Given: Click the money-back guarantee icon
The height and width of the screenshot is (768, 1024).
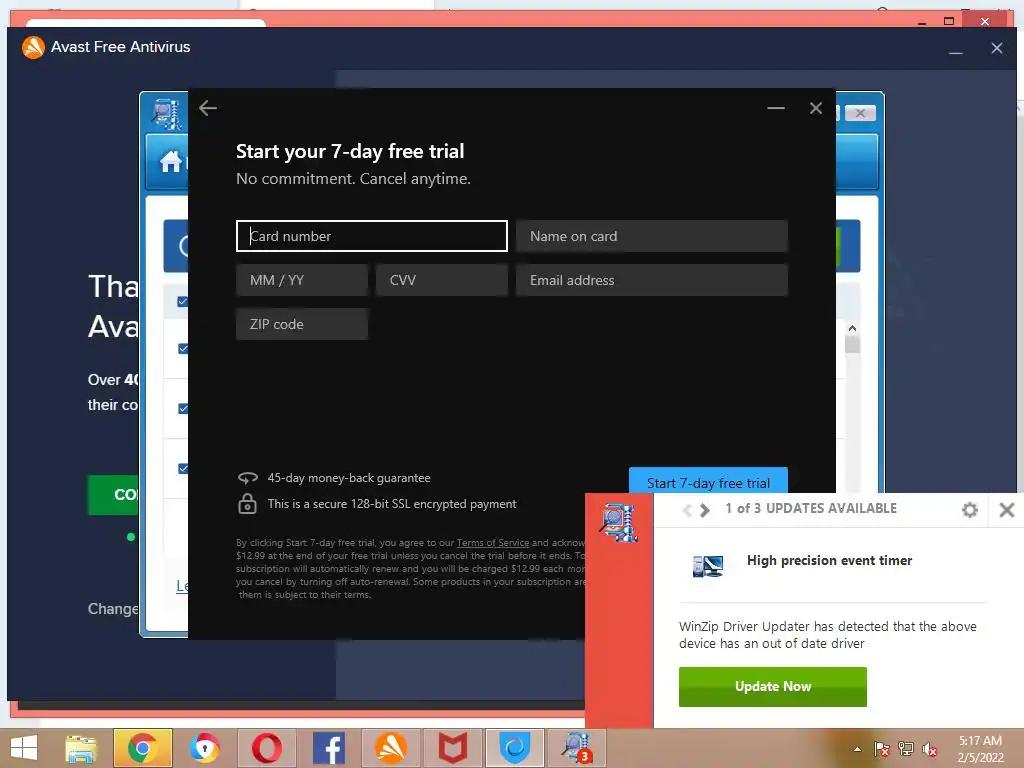Looking at the screenshot, I should [x=248, y=478].
